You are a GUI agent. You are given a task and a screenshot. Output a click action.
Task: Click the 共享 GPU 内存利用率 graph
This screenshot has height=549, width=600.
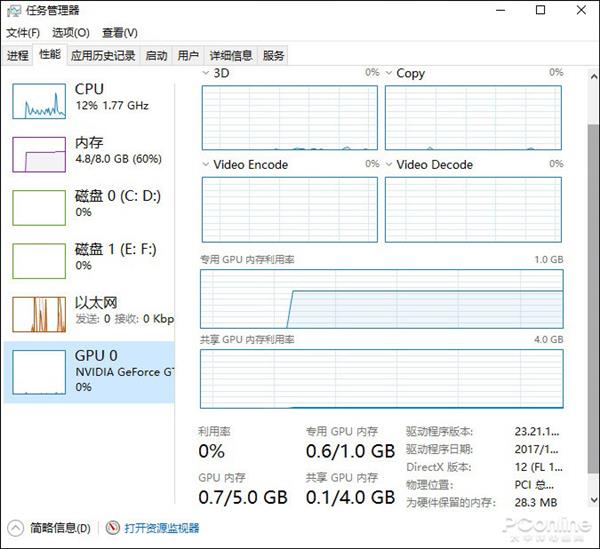tap(382, 379)
